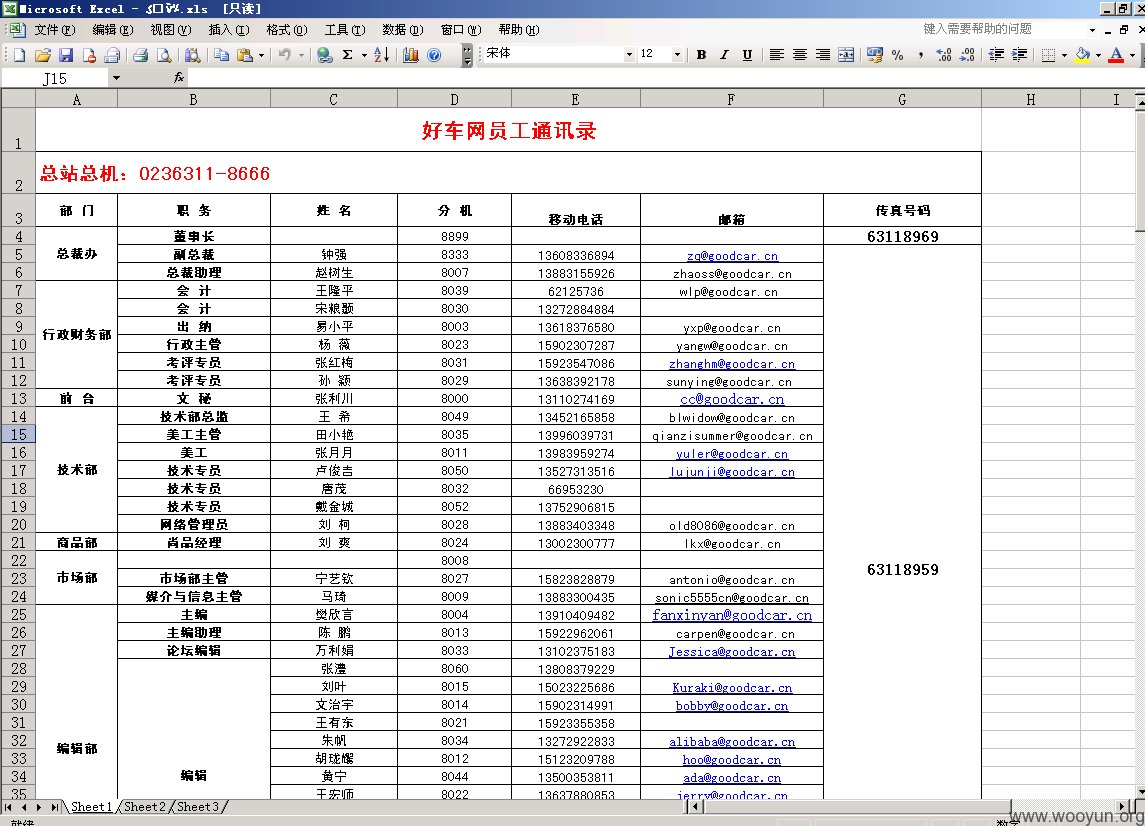
Task: Open the font size dropdown showing 12
Action: (678, 55)
